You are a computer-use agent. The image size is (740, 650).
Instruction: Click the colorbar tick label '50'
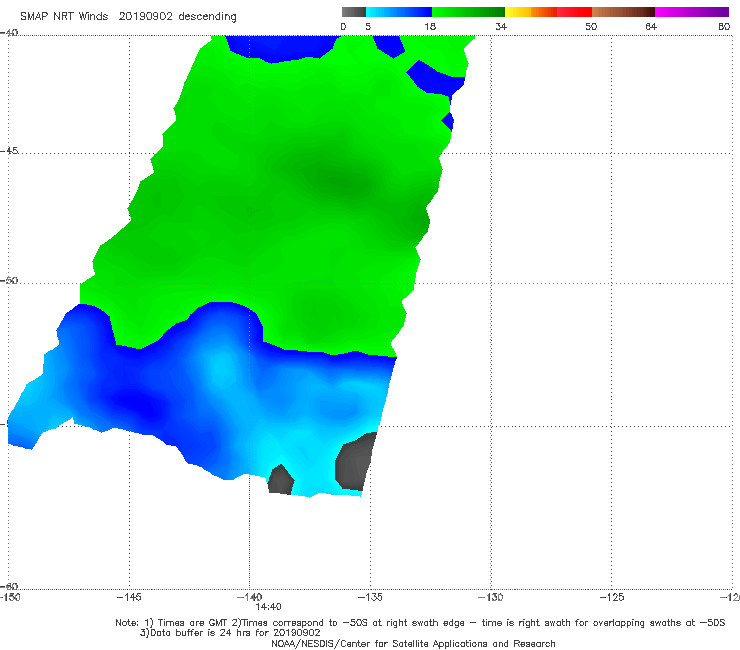pyautogui.click(x=591, y=26)
